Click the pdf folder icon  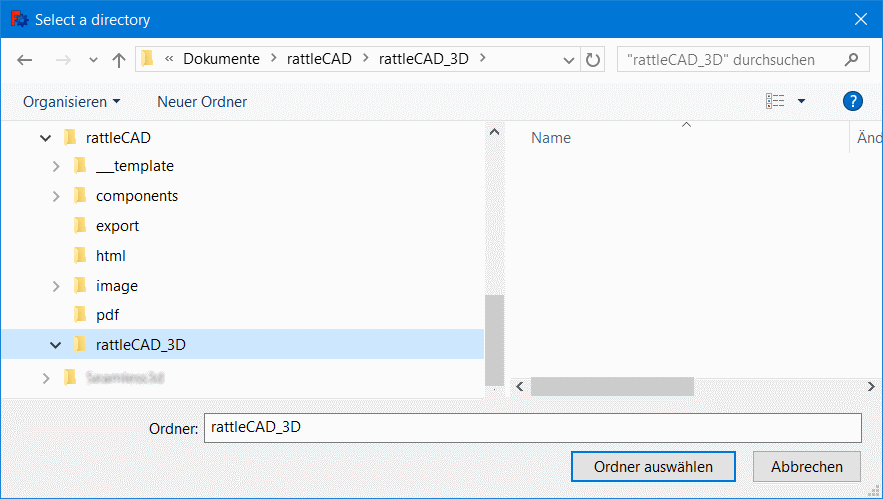(81, 314)
